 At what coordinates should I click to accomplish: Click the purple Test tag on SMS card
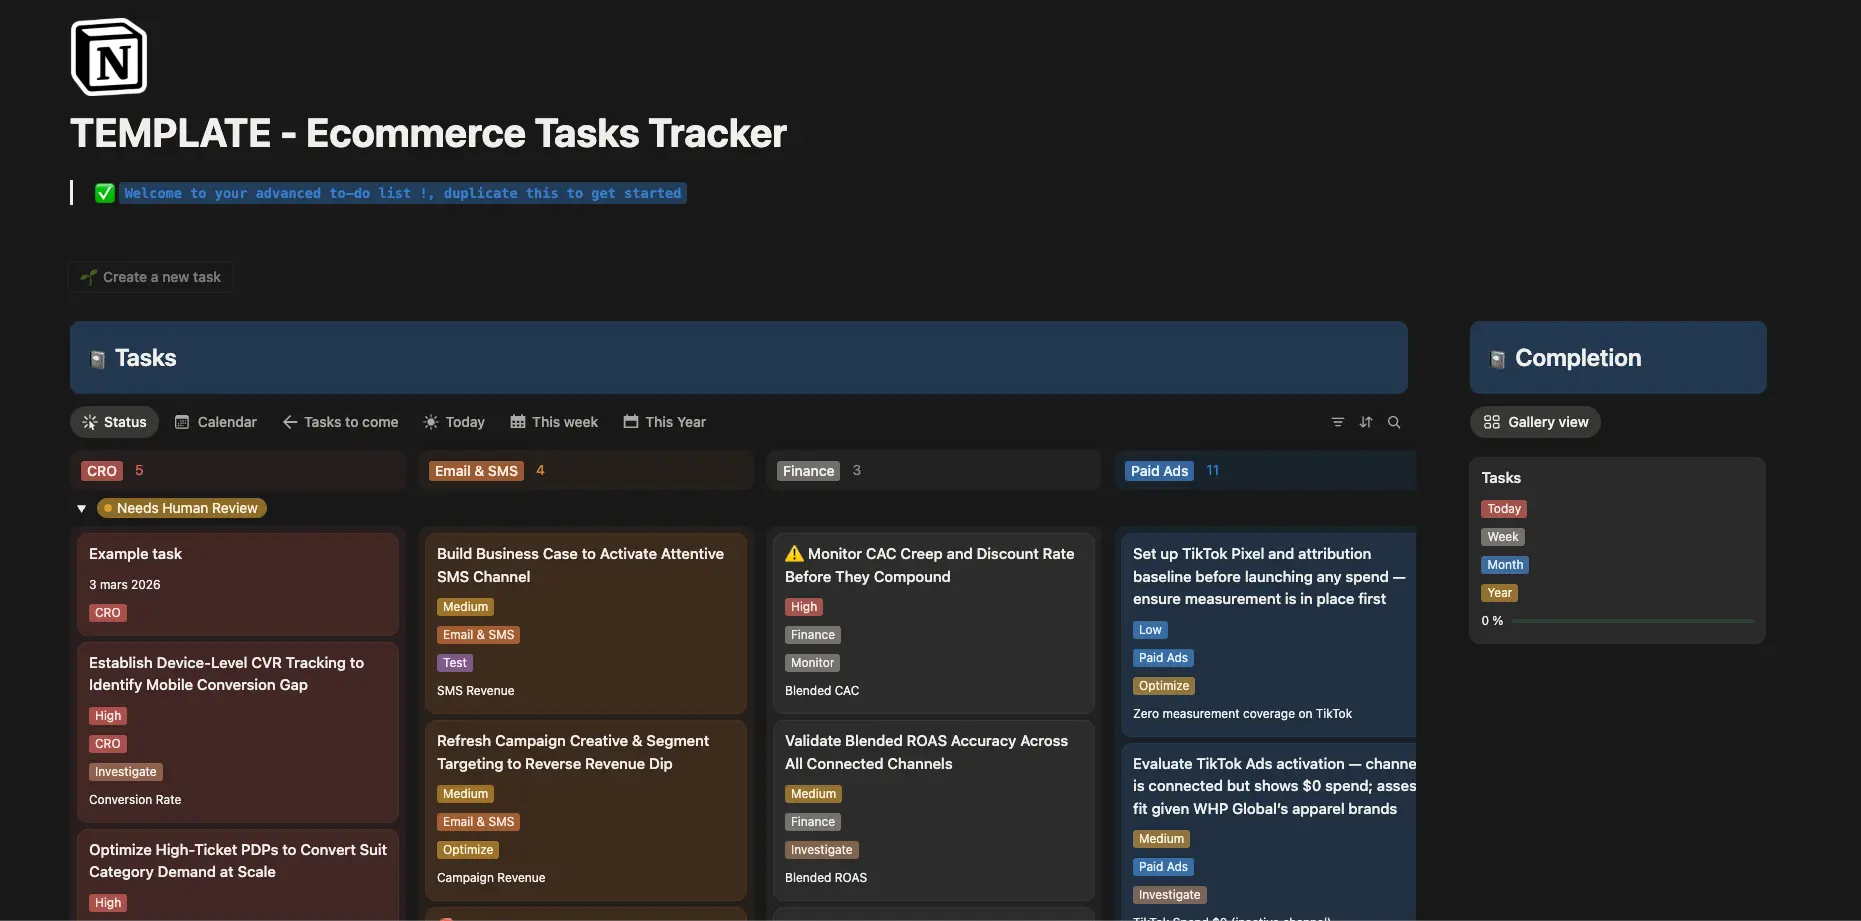click(455, 663)
